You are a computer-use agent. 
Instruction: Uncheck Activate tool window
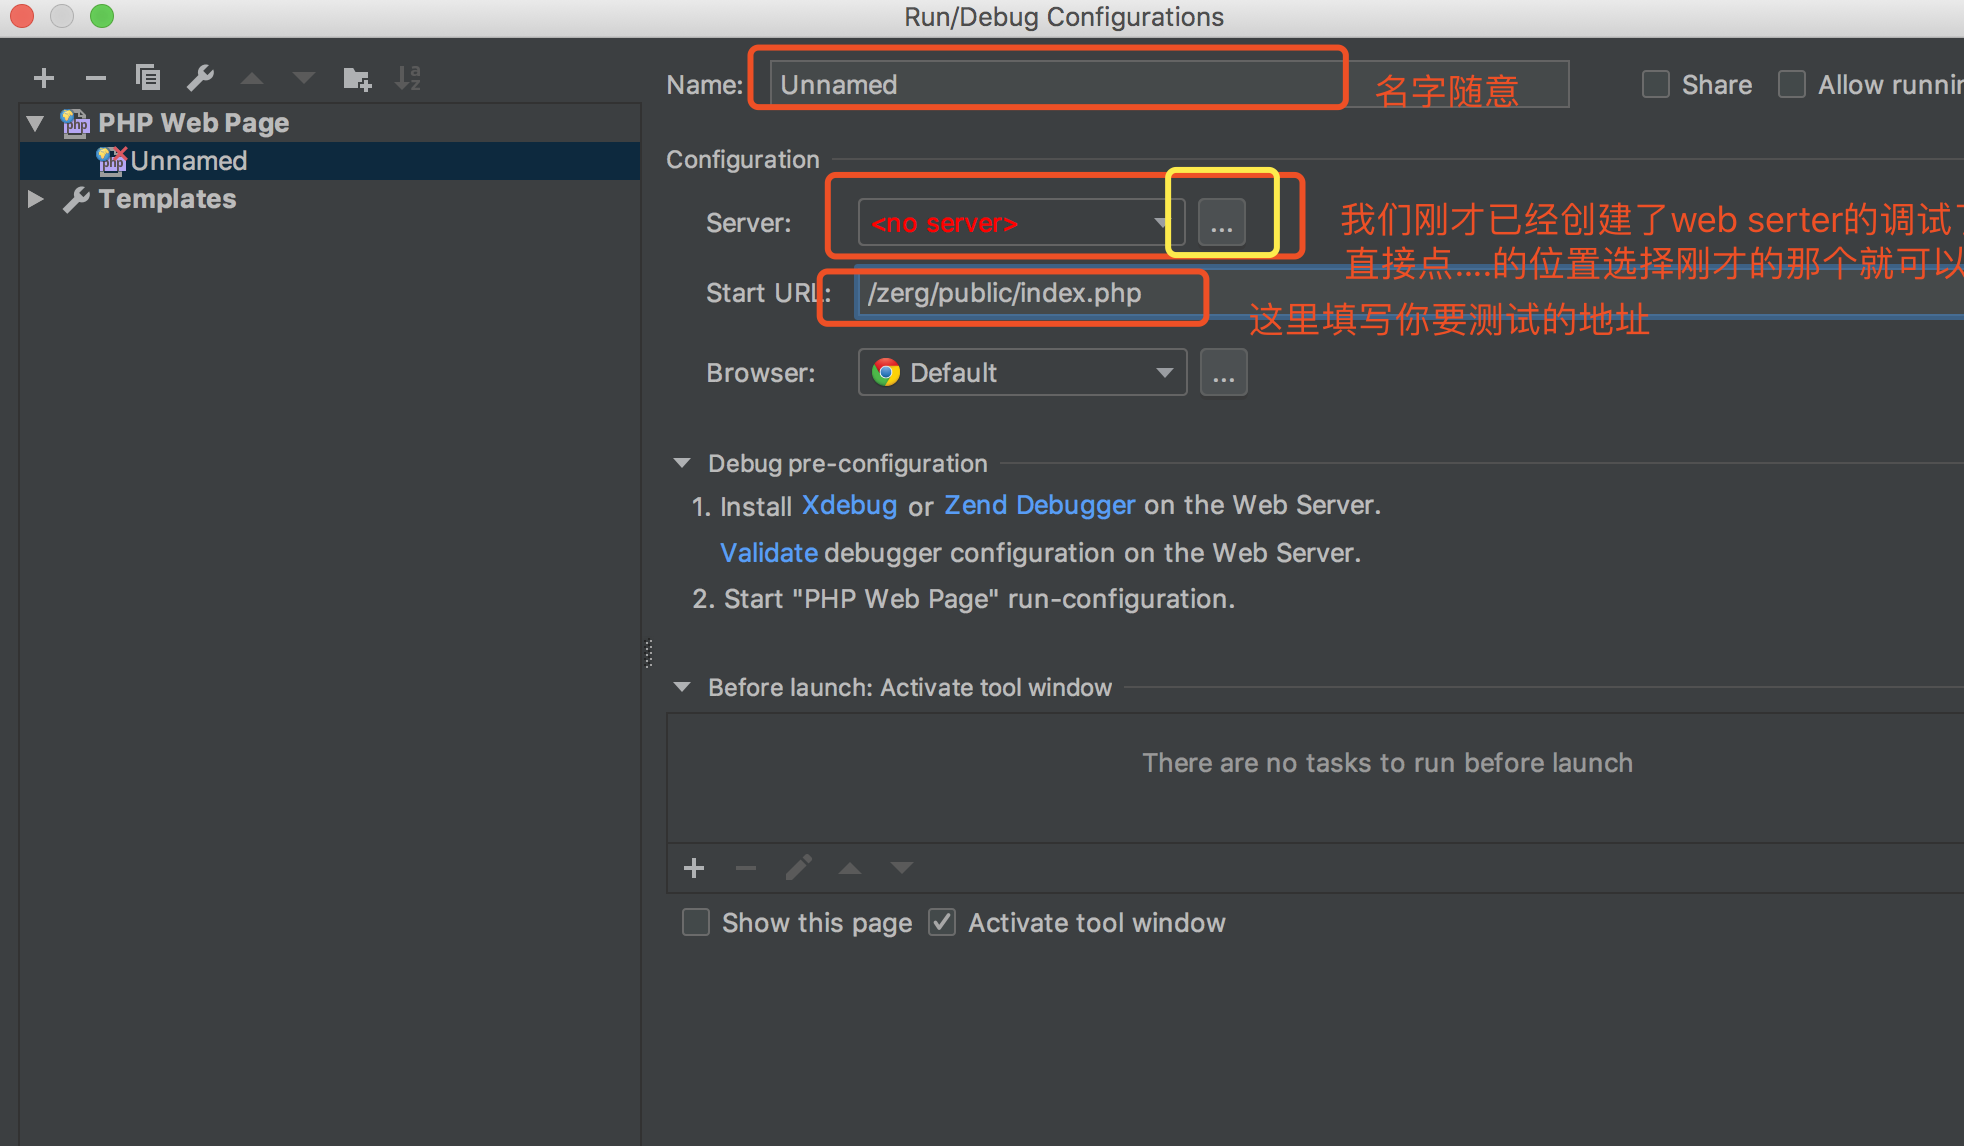pyautogui.click(x=942, y=922)
